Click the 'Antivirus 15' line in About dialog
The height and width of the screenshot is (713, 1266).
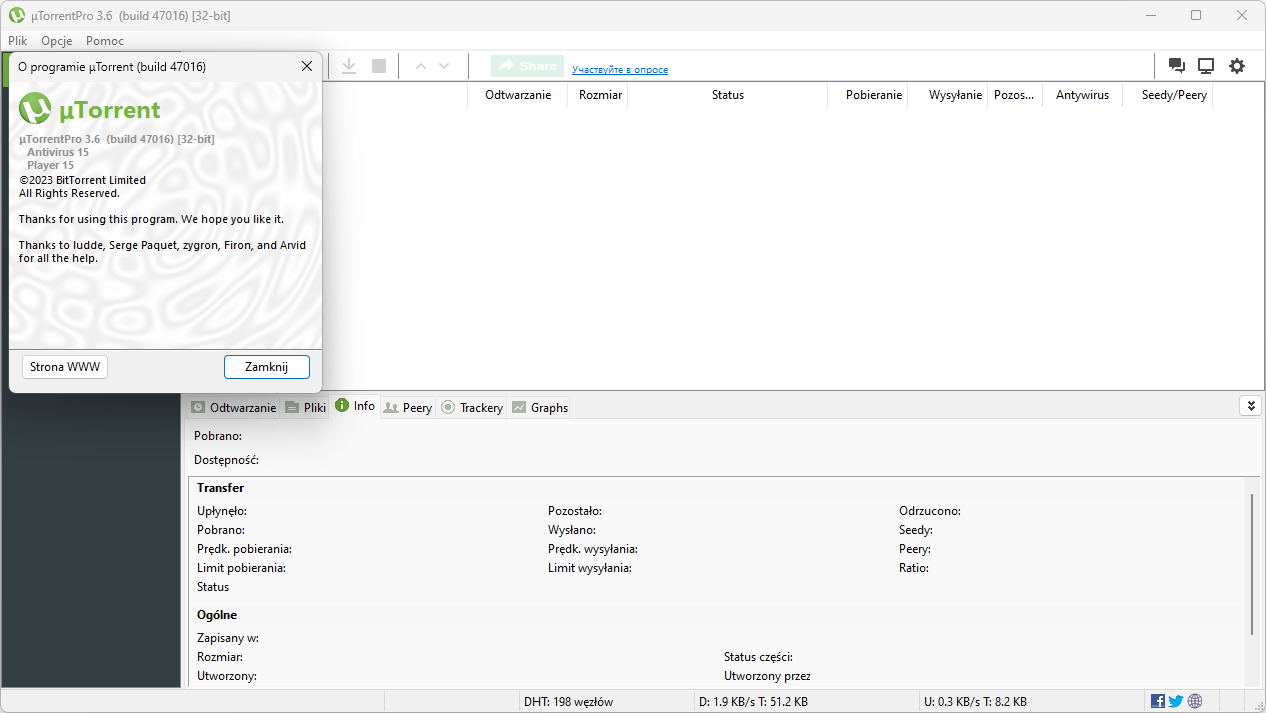pos(58,152)
